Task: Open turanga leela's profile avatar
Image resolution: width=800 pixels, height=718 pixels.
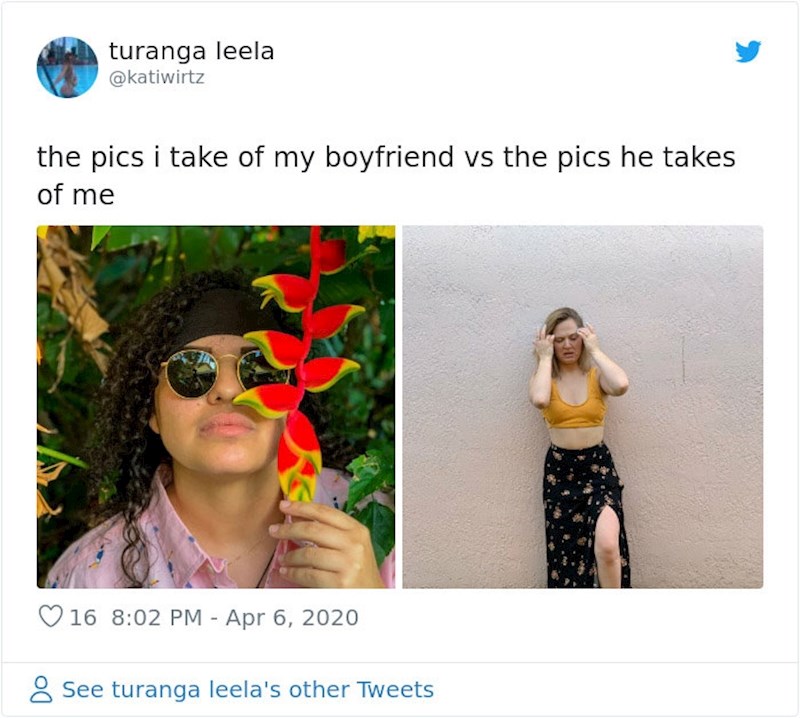Action: [67, 67]
